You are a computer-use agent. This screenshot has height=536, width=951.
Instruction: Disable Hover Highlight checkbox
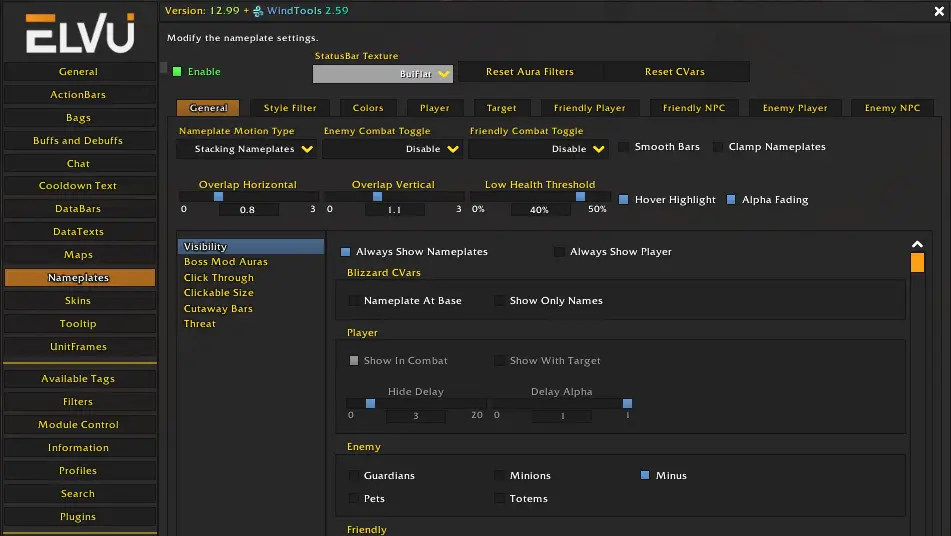(x=623, y=199)
